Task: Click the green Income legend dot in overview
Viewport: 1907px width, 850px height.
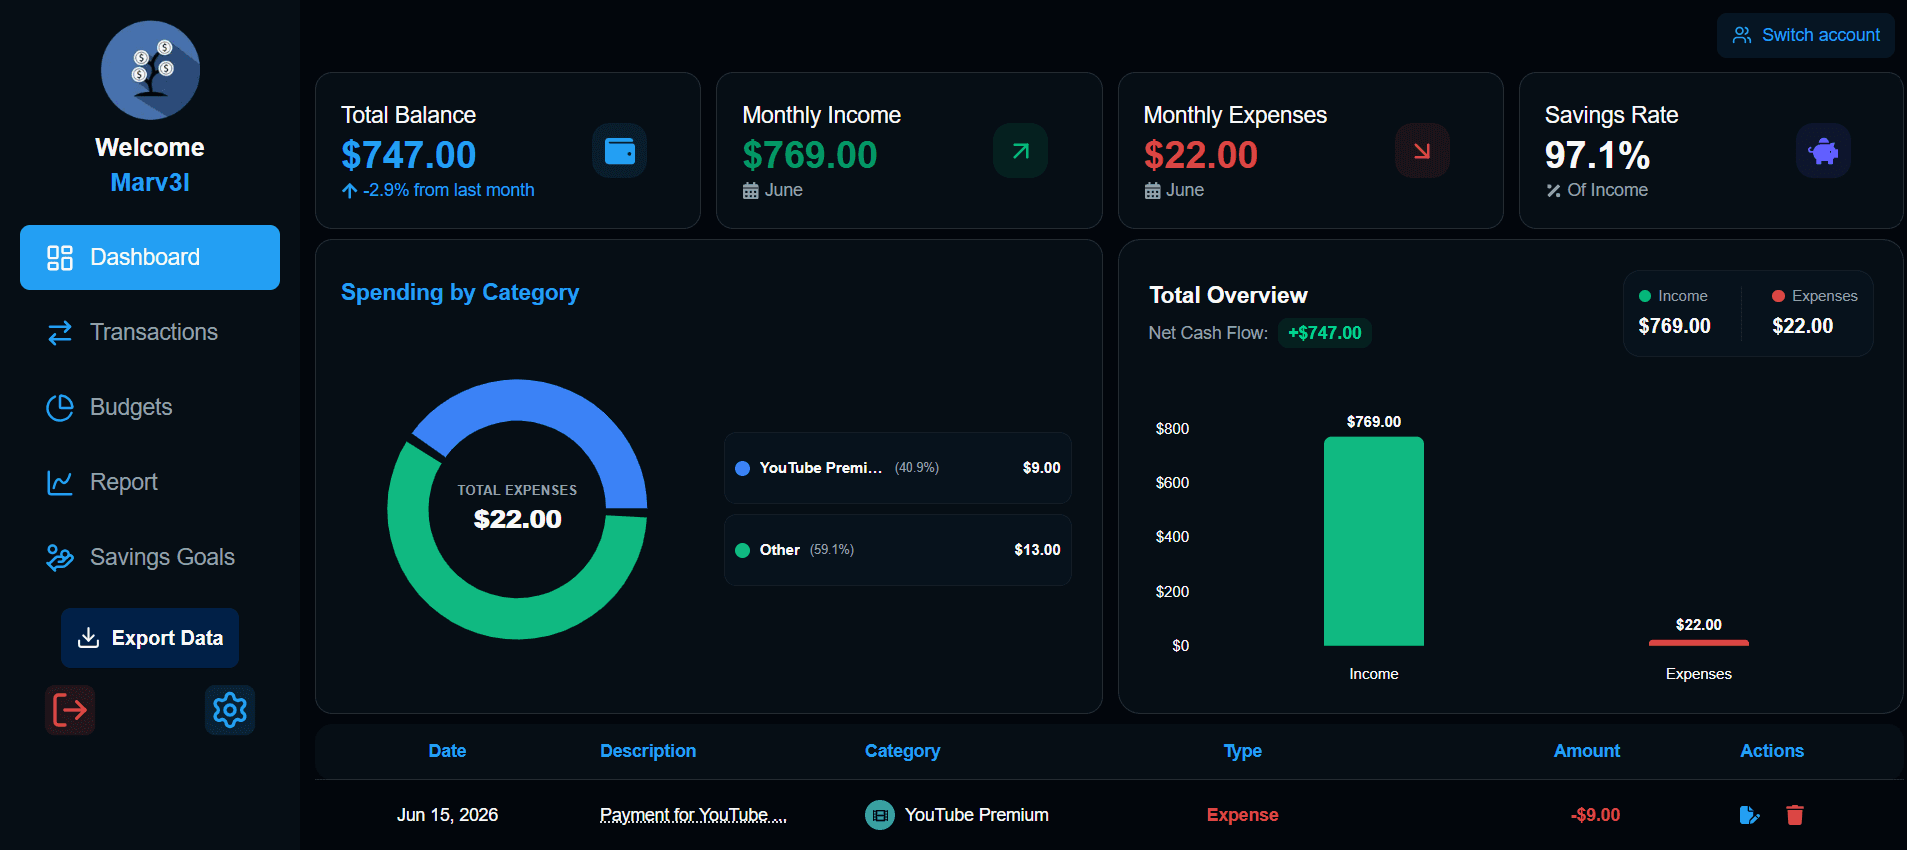Action: point(1645,296)
